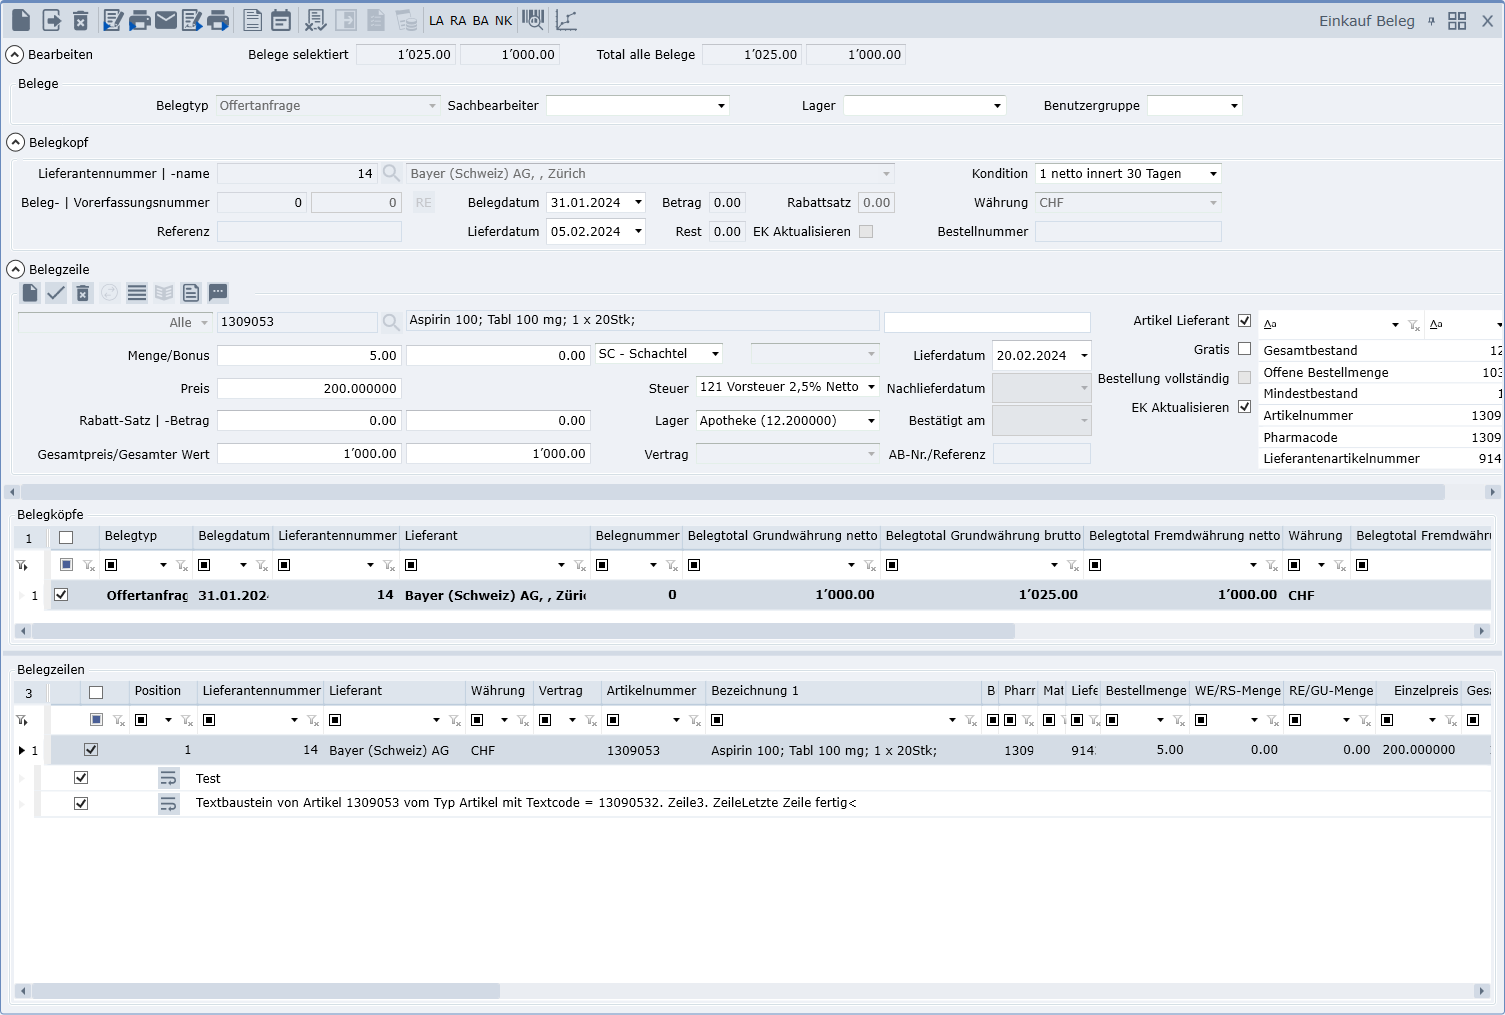Click the barcode scan icon in toolbar
1505x1015 pixels.
pyautogui.click(x=534, y=20)
